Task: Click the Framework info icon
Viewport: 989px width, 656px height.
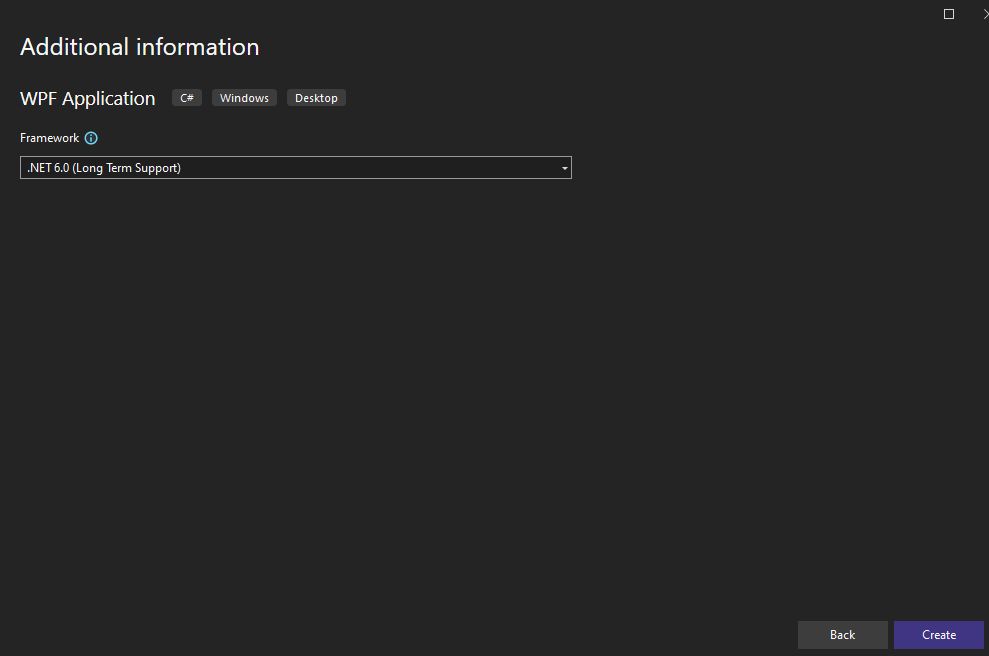Action: 91,138
